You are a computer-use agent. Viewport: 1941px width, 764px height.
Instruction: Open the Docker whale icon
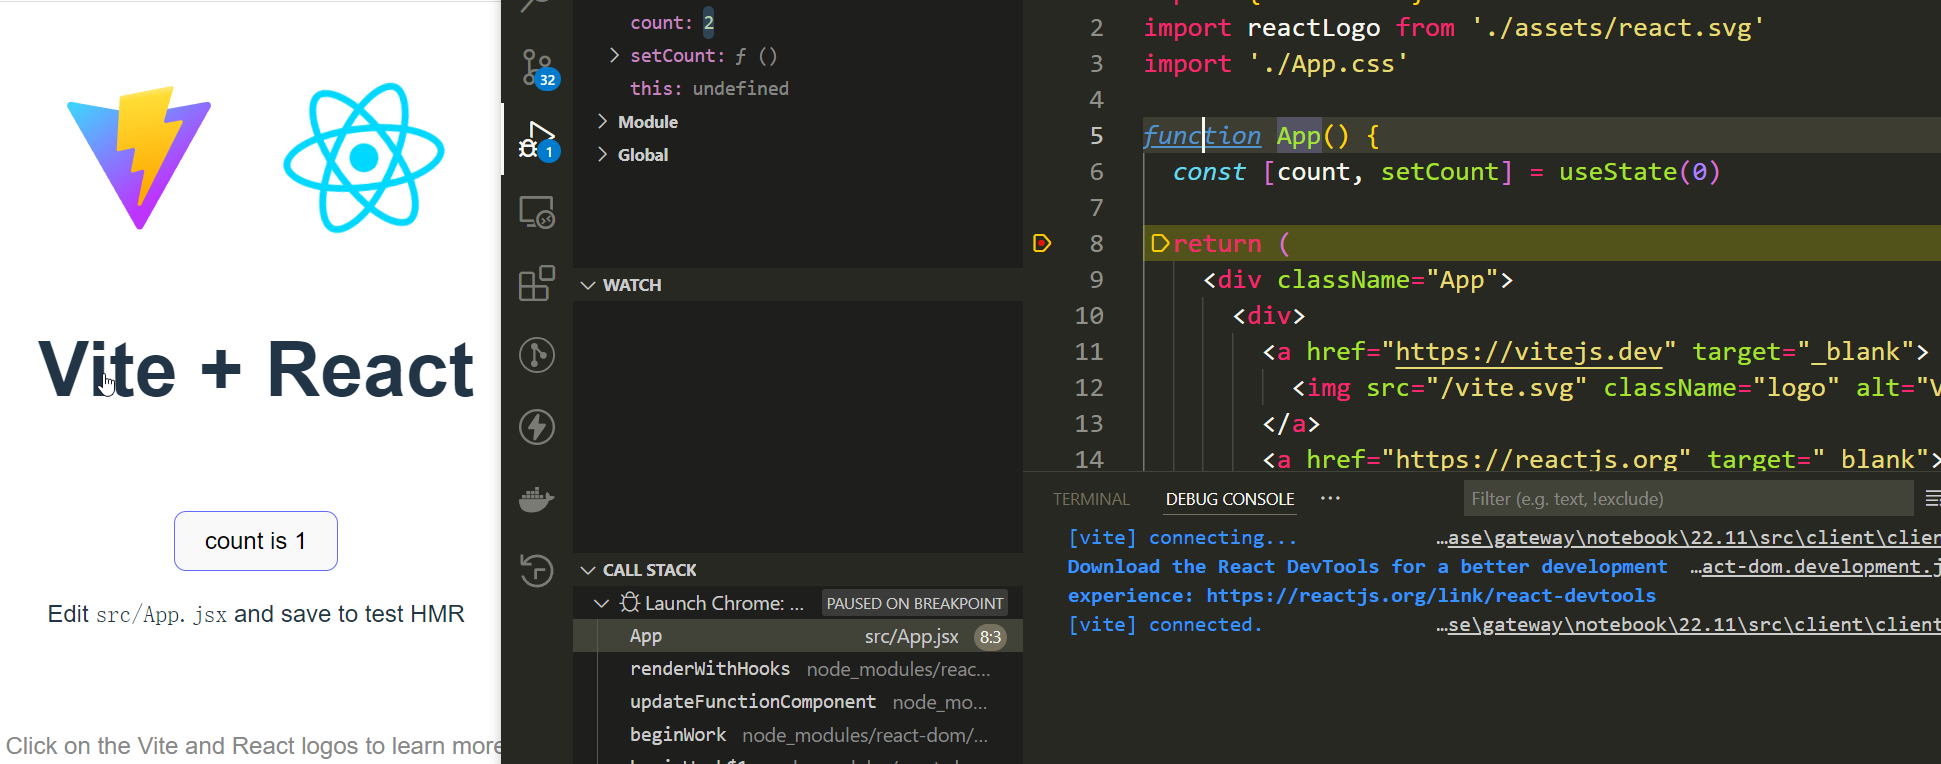[537, 499]
